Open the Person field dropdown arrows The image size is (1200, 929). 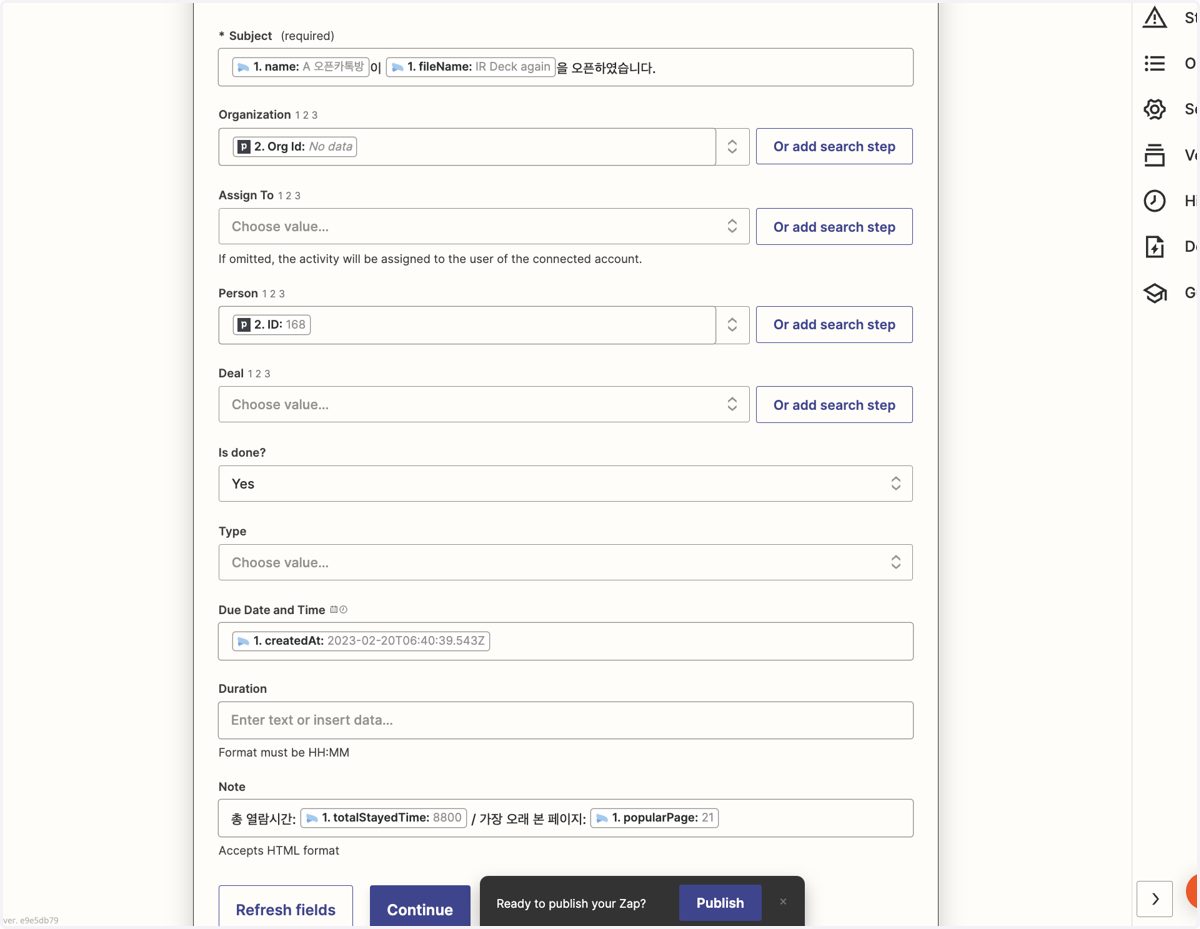(x=732, y=325)
